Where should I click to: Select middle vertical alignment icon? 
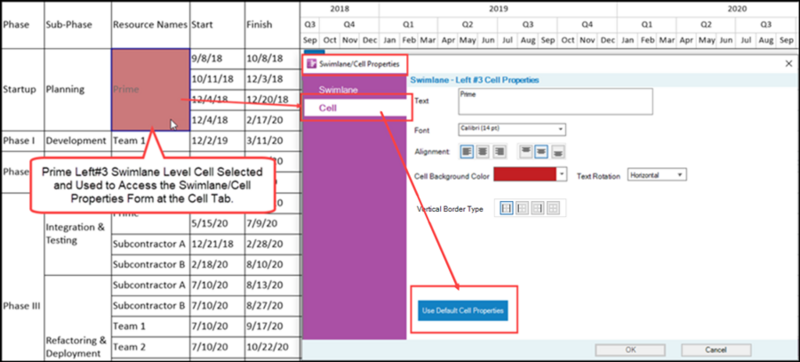(x=542, y=151)
